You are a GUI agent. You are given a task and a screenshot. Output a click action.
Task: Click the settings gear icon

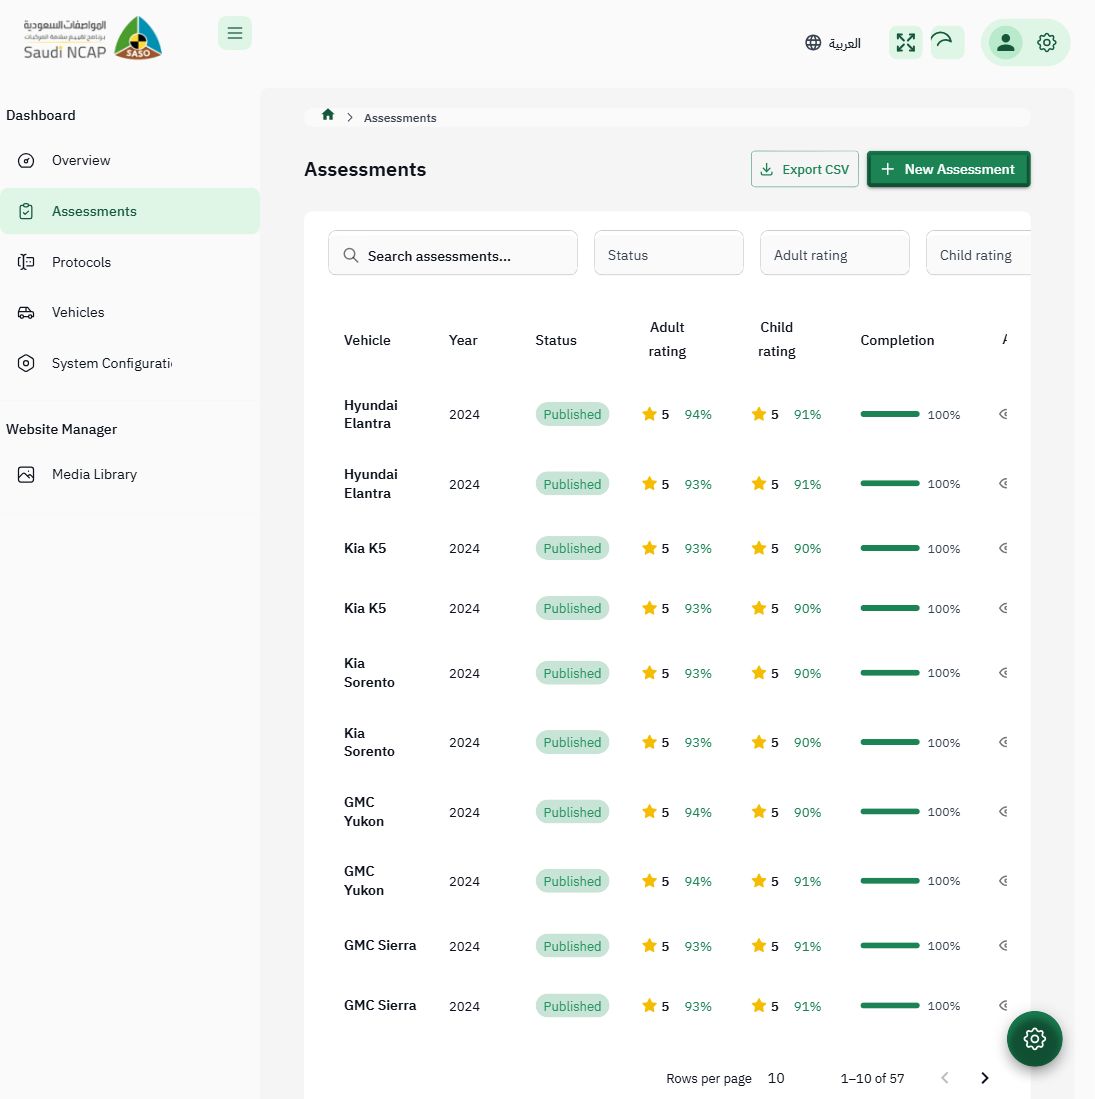[x=1046, y=42]
